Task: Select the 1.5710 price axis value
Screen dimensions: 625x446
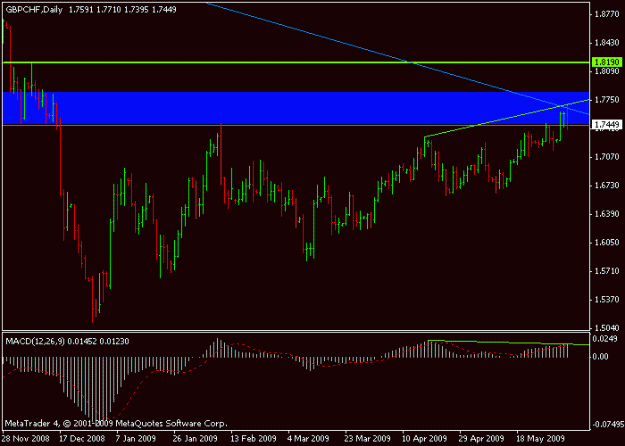Action: point(607,271)
